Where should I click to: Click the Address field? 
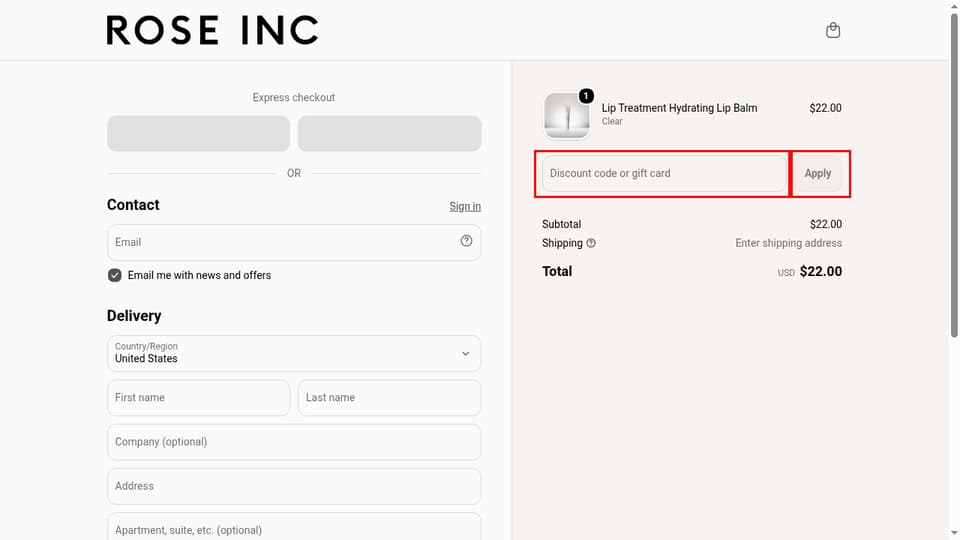[x=294, y=486]
